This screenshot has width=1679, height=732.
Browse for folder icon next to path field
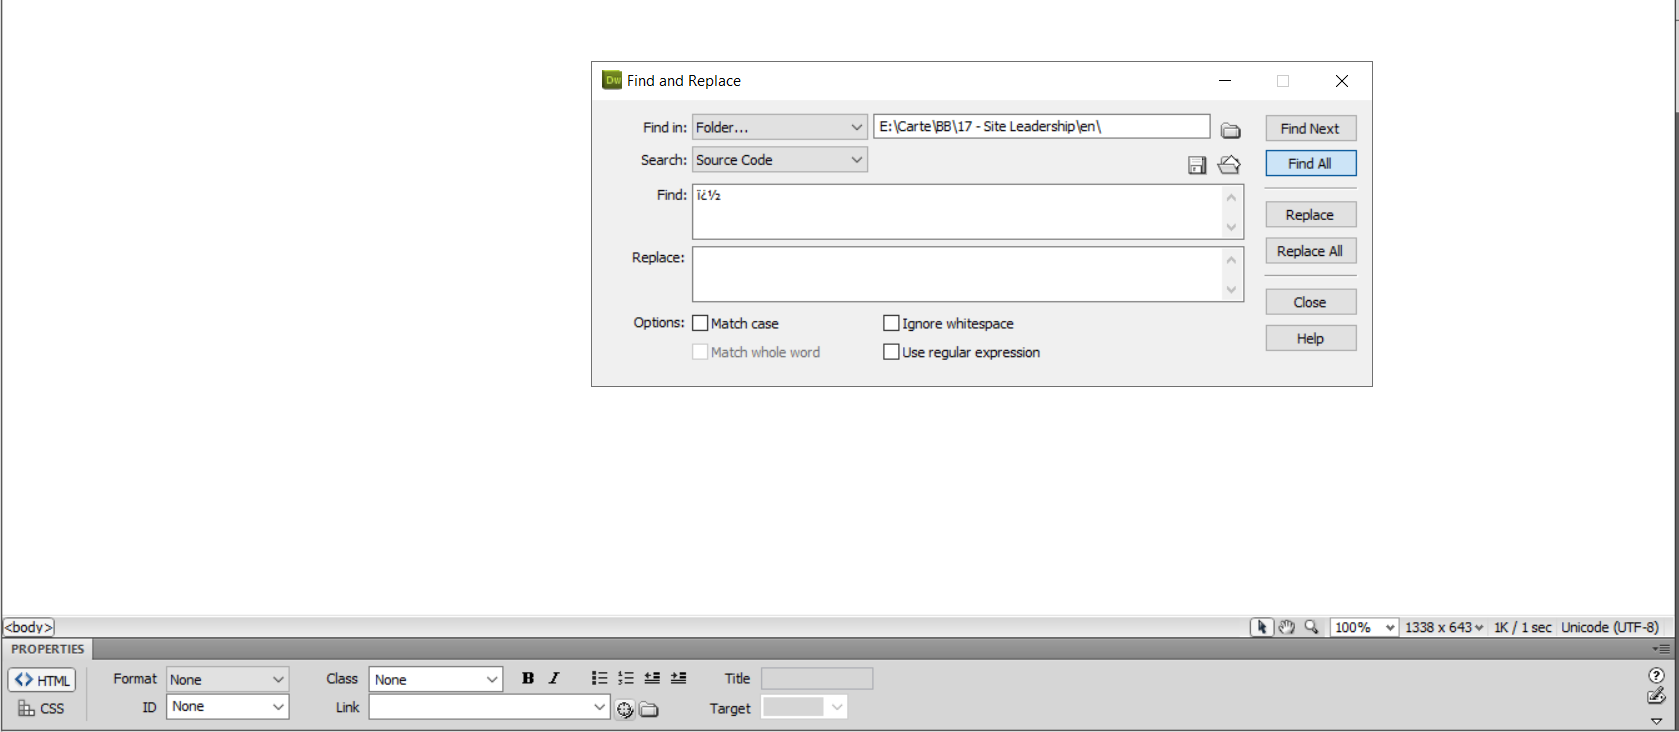click(1230, 131)
